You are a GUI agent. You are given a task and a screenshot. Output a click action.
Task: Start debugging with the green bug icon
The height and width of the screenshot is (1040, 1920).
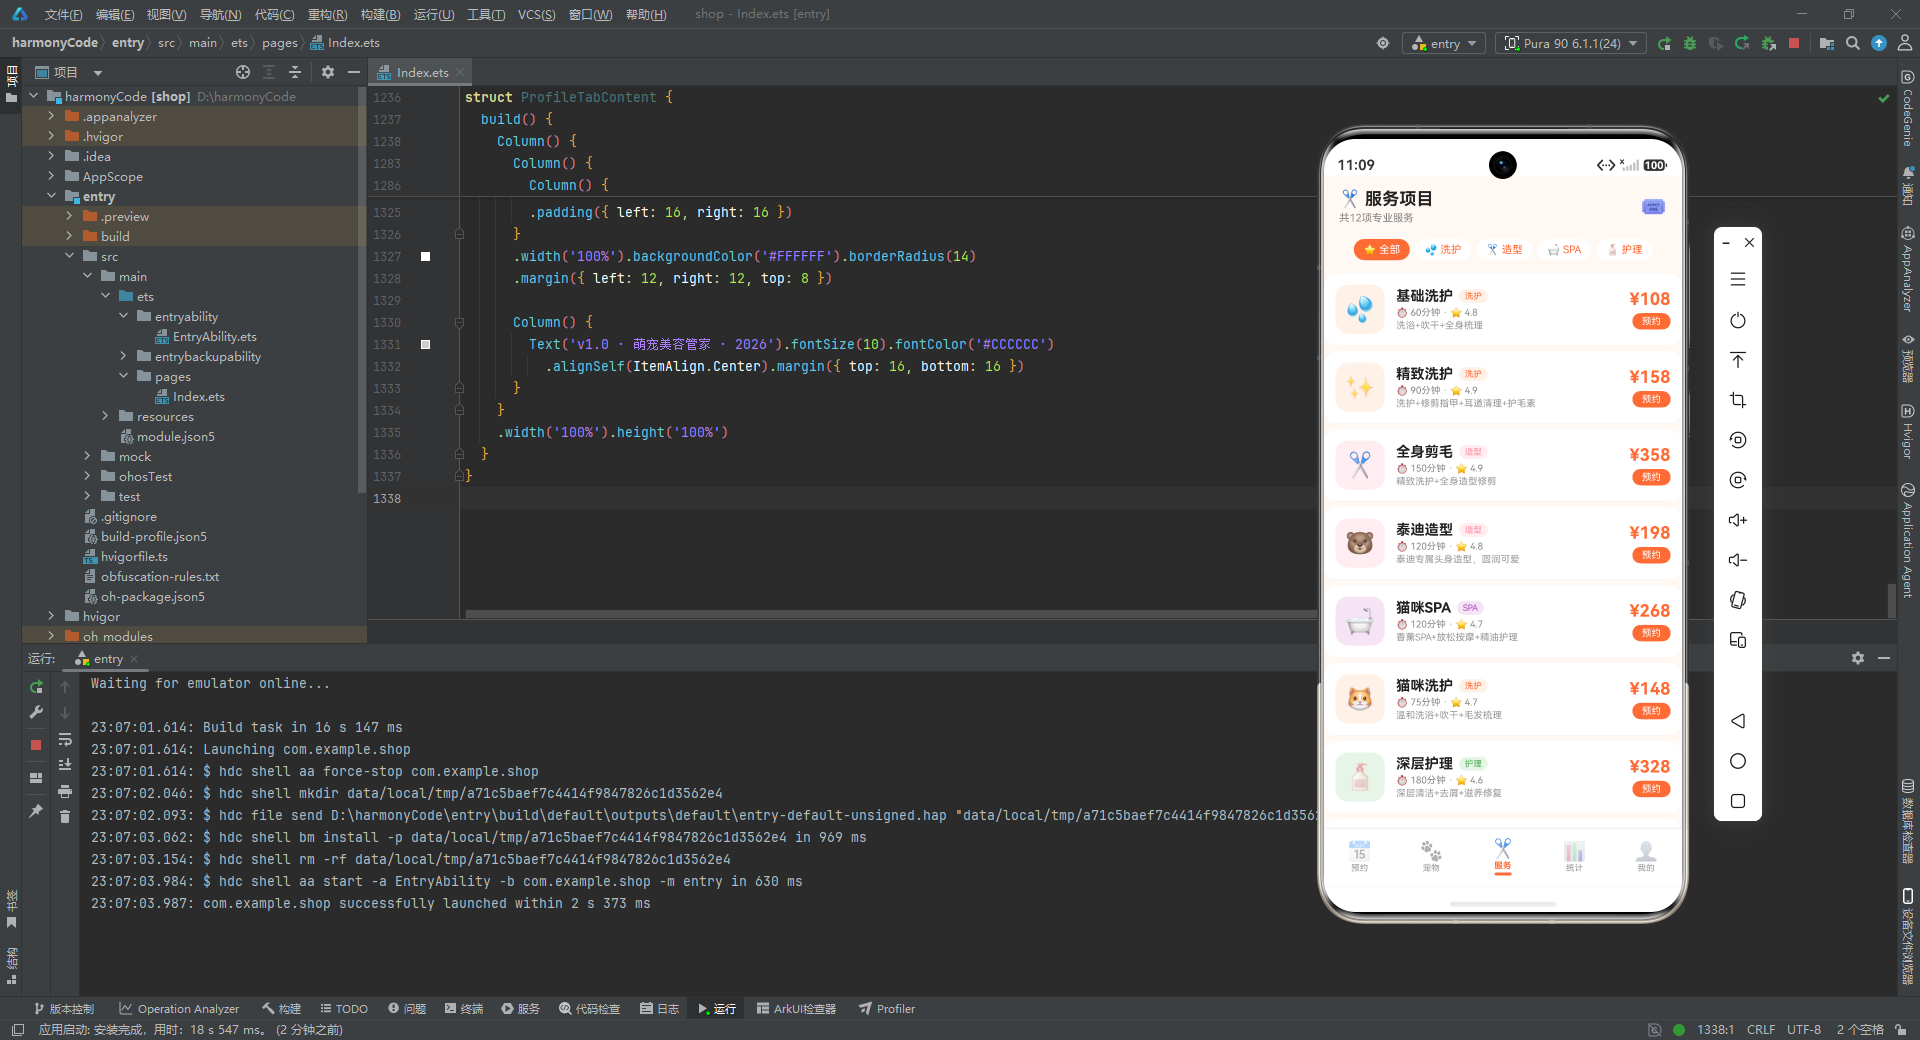[x=1690, y=43]
